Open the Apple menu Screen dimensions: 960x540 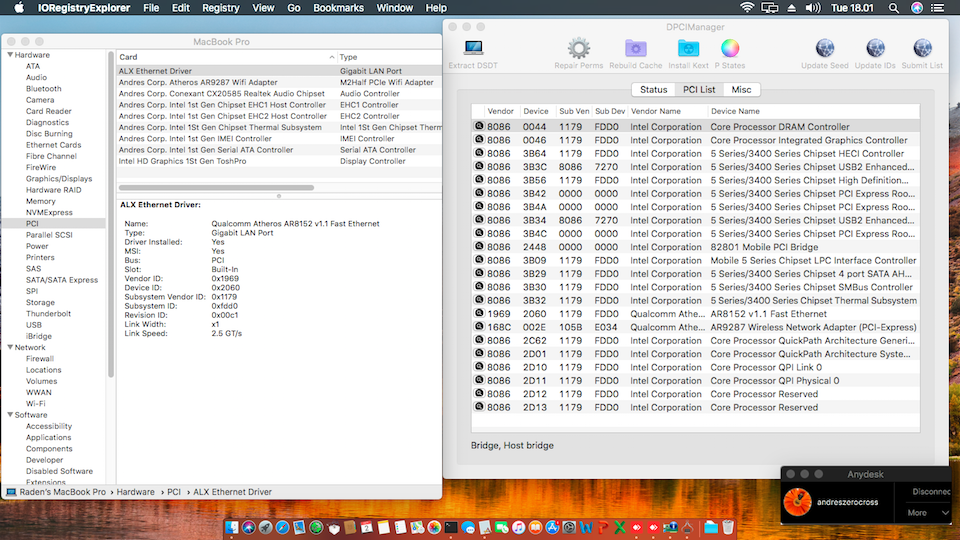click(19, 8)
